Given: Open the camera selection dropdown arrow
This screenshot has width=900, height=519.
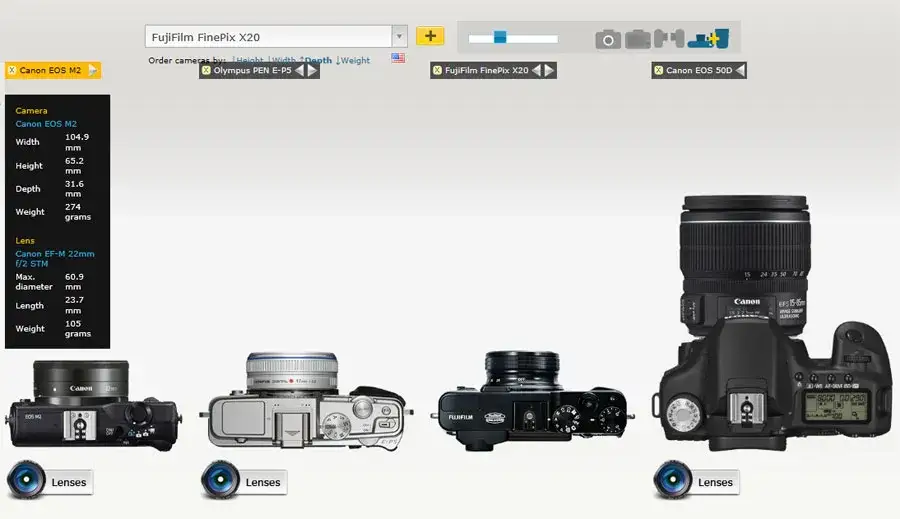Looking at the screenshot, I should point(399,37).
